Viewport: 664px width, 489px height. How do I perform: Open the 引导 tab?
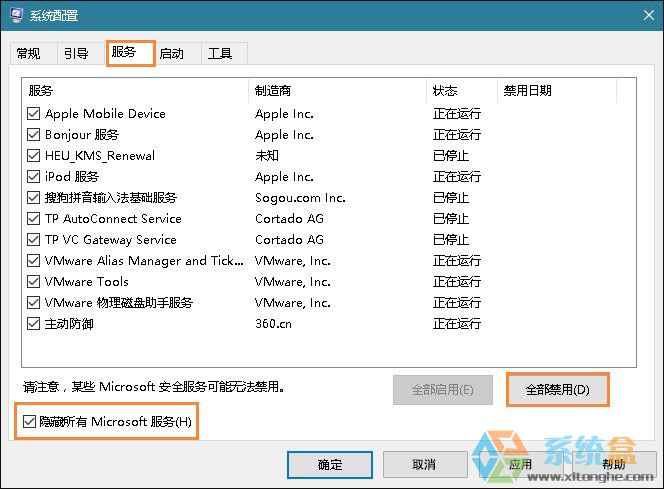(x=80, y=53)
